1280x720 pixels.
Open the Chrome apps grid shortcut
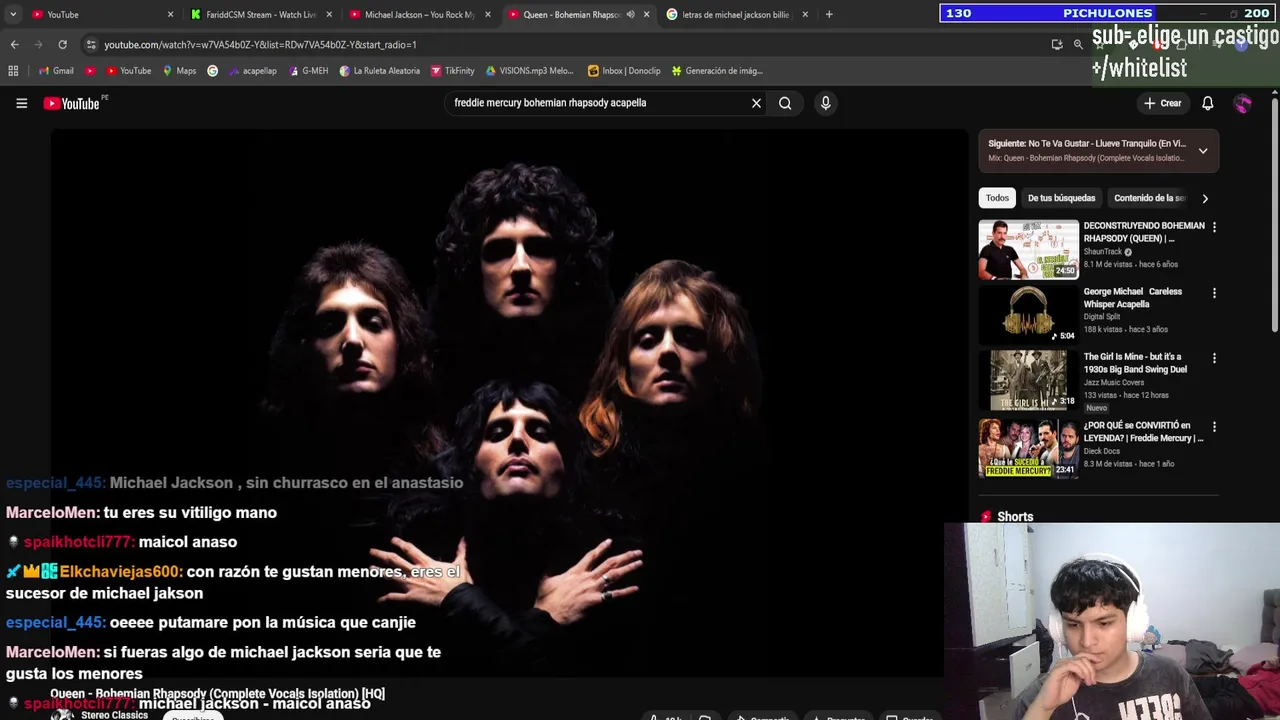[x=13, y=71]
